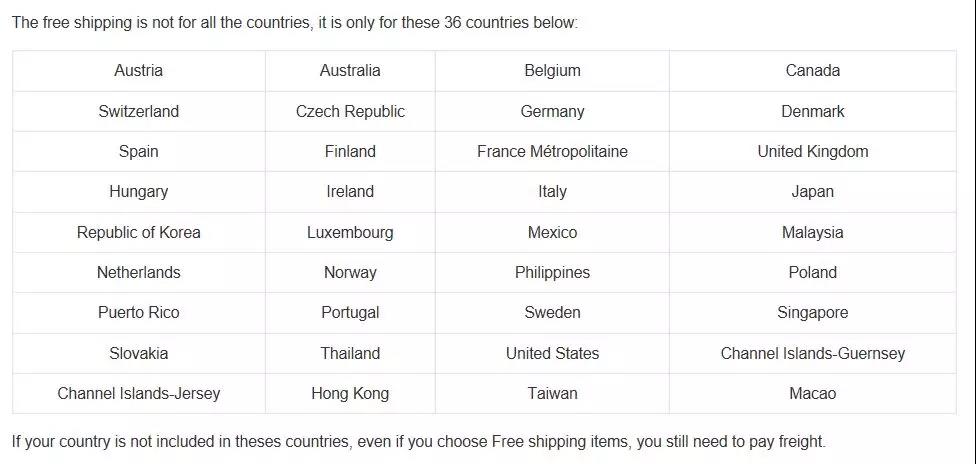Select Czech Republic in the table
Image resolution: width=976 pixels, height=464 pixels.
click(350, 111)
